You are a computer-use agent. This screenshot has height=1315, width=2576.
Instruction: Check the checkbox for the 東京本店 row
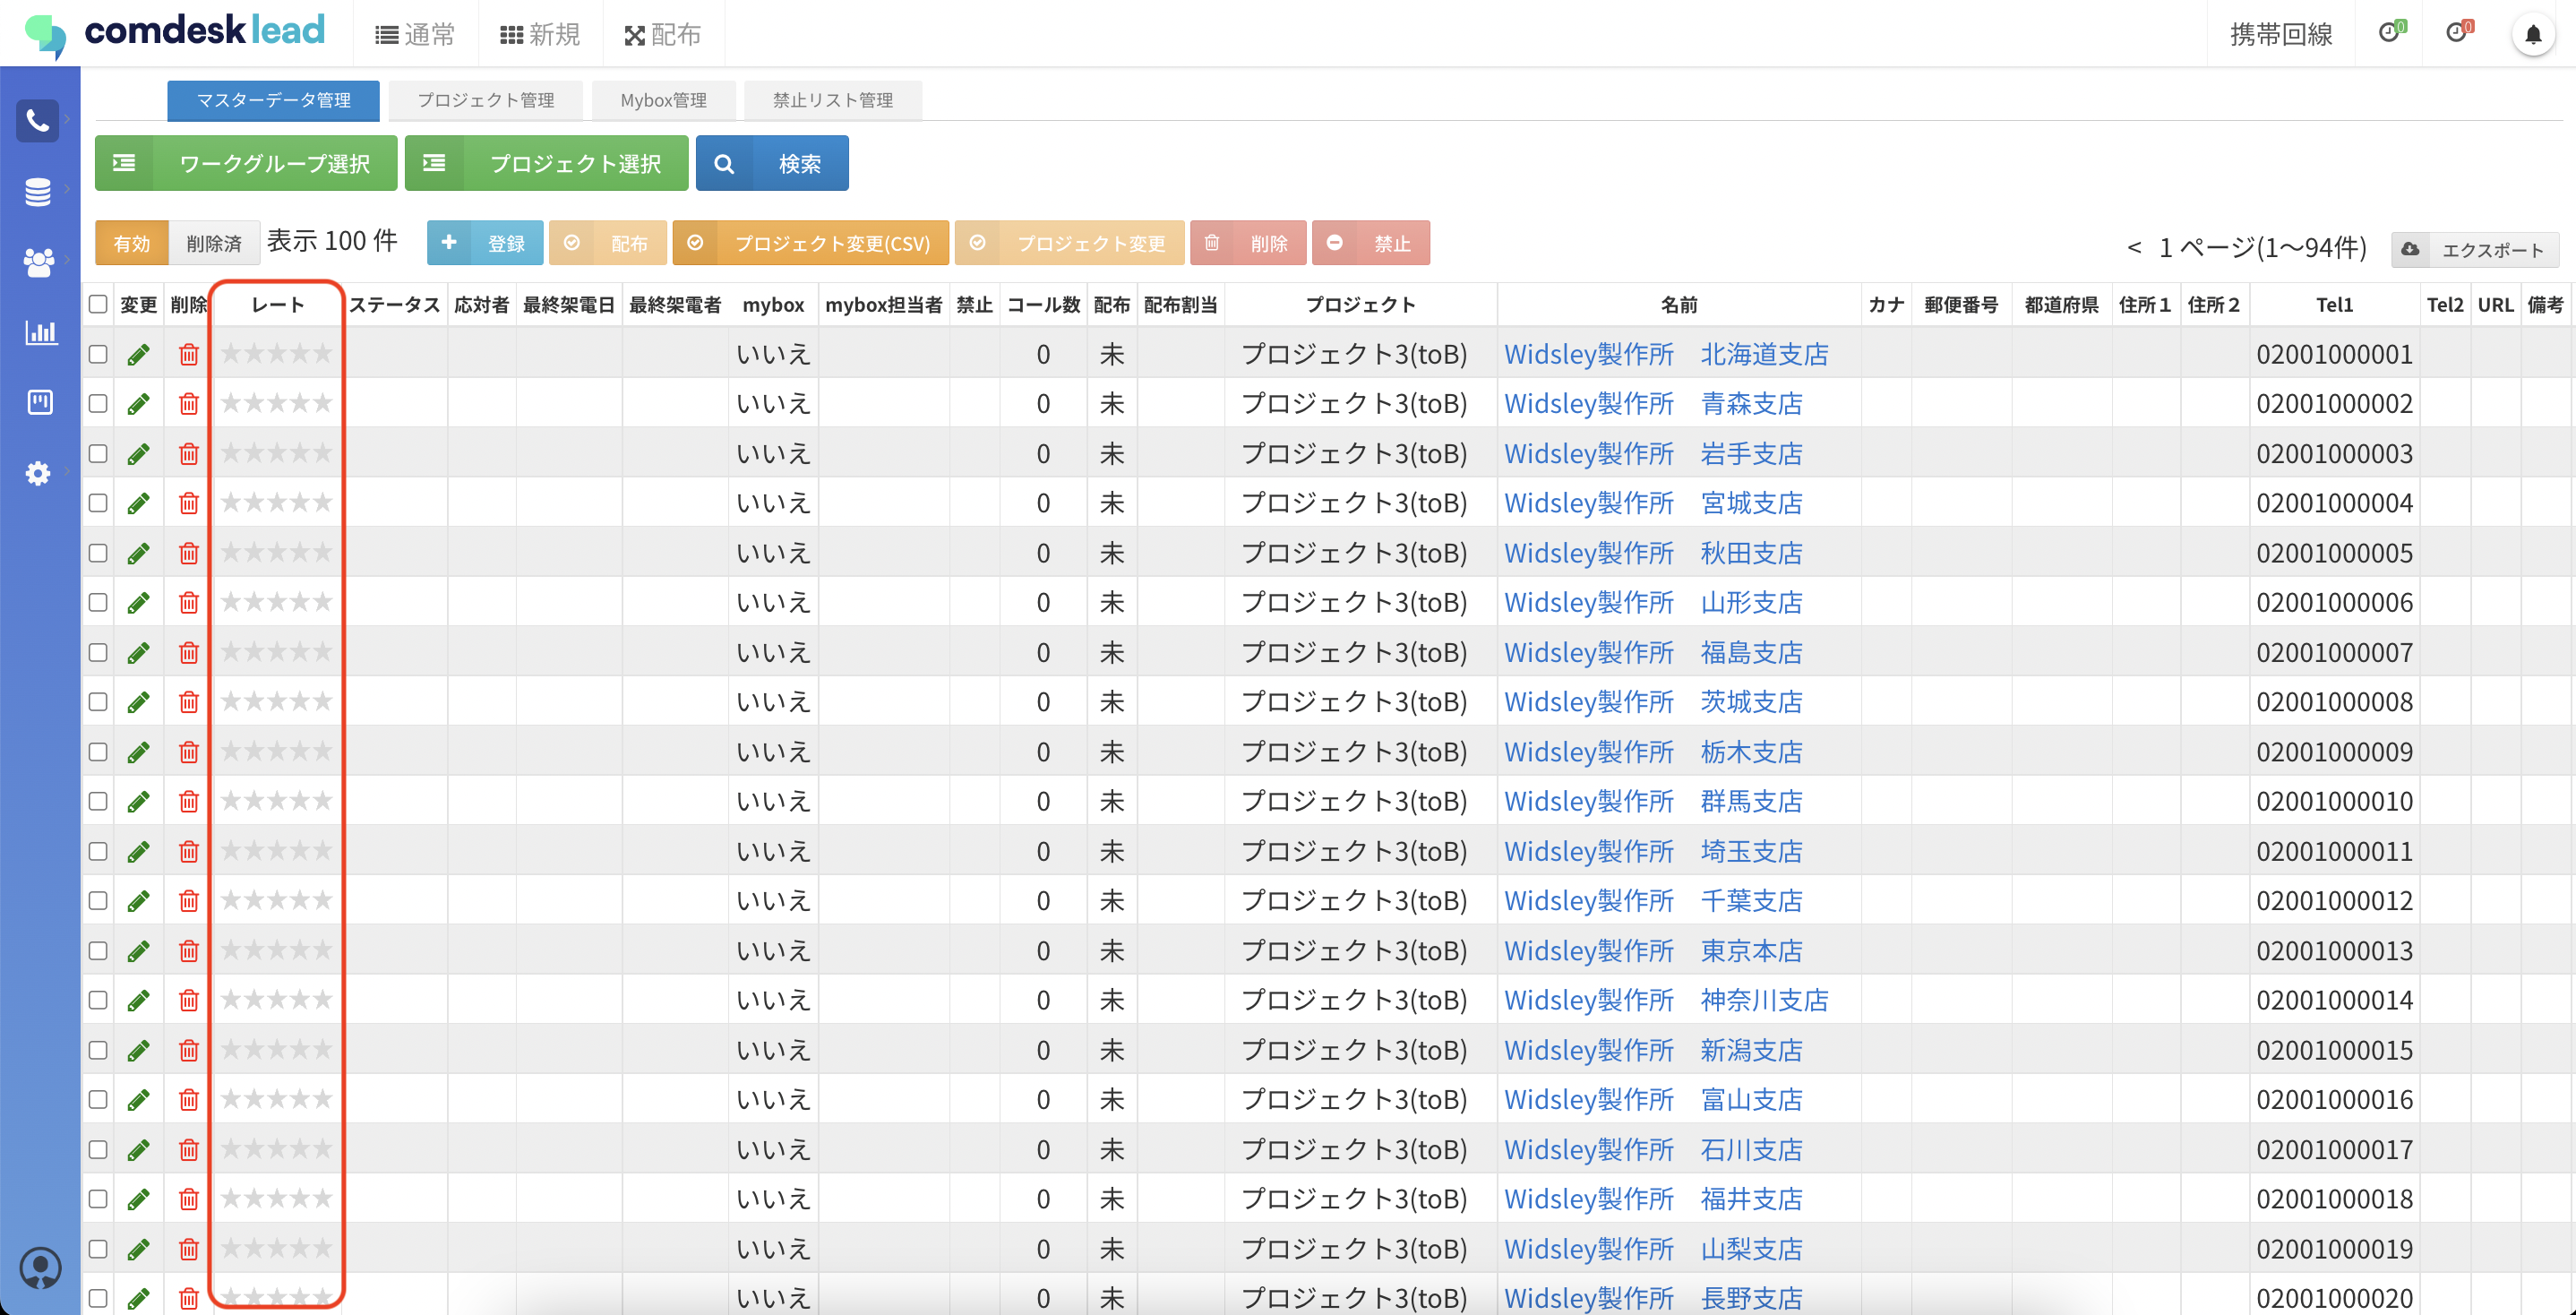coord(98,950)
